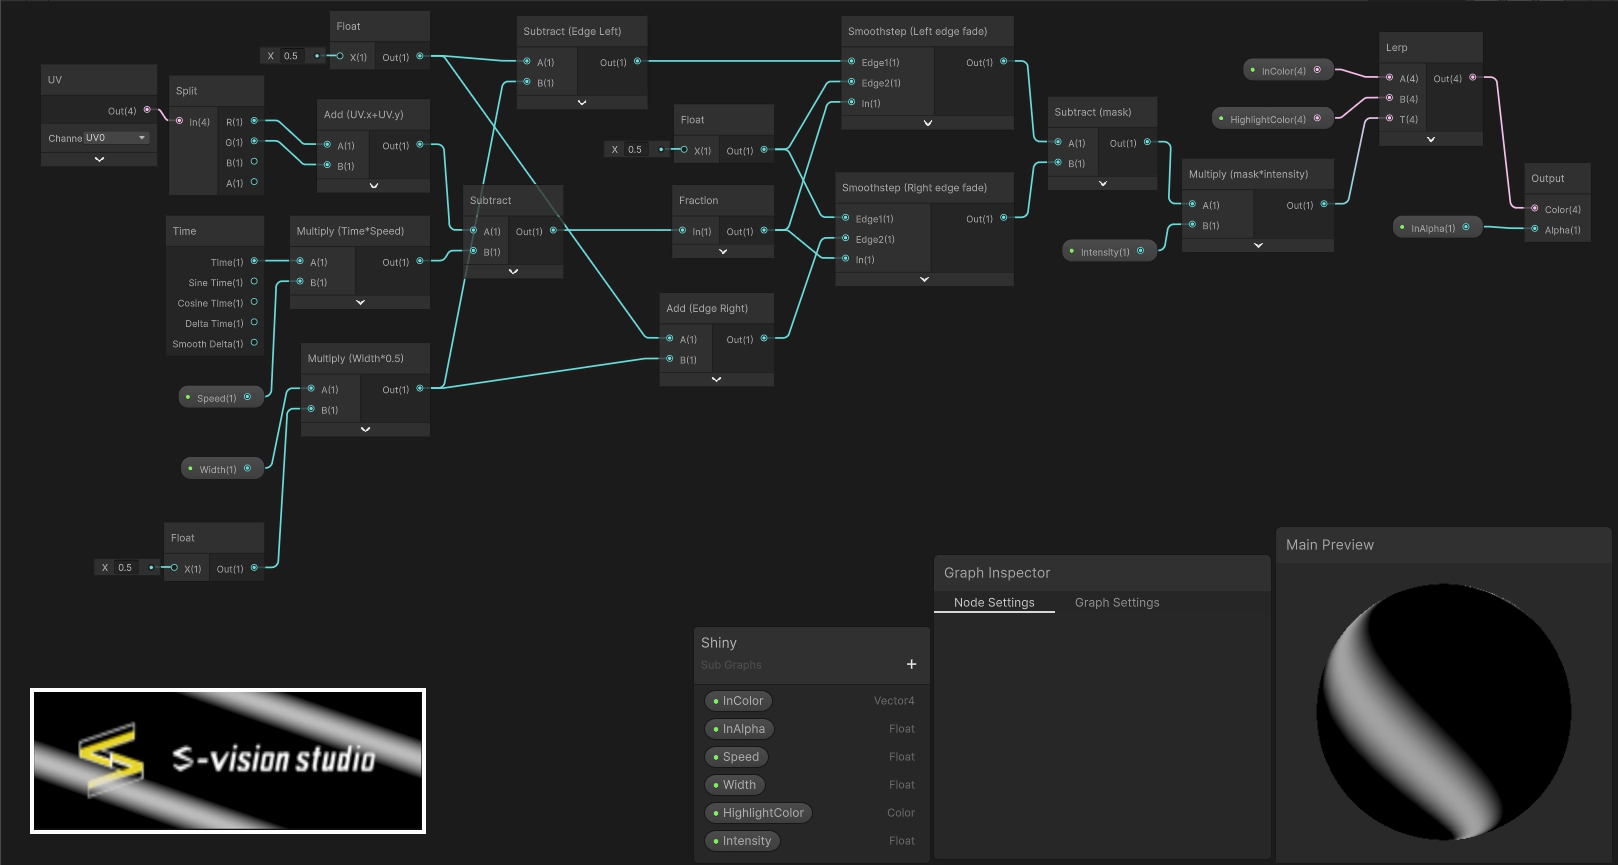Toggle chevron under Smoothstep (Right edge fade)
1618x865 pixels.
click(924, 279)
